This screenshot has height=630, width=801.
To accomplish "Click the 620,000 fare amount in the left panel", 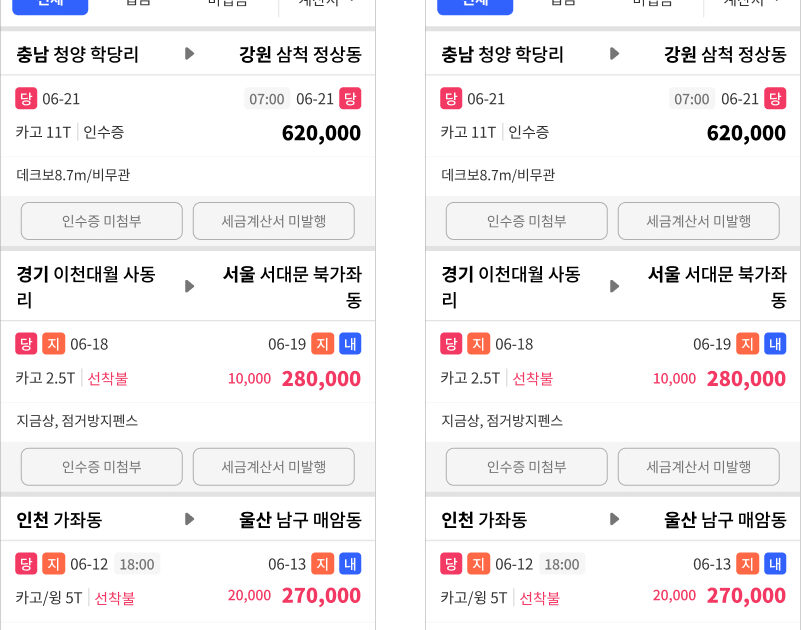I will 321,133.
